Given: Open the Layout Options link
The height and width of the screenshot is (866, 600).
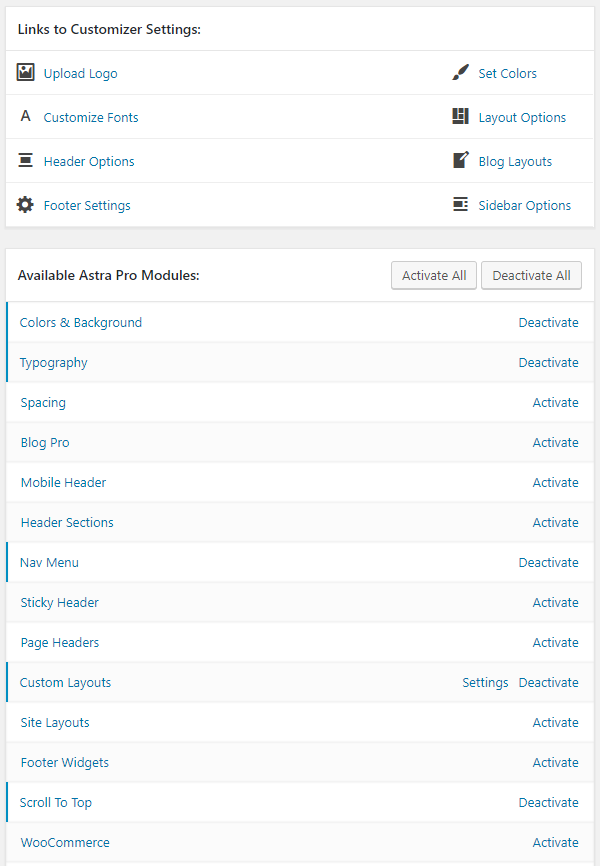Looking at the screenshot, I should click(x=522, y=118).
